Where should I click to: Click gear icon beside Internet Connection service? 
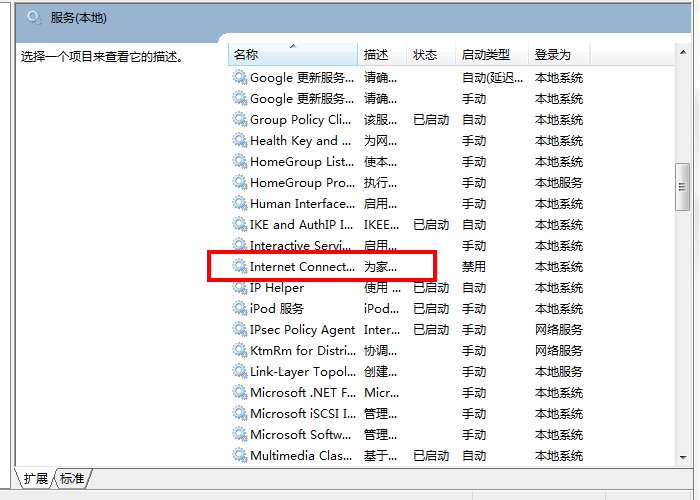240,267
